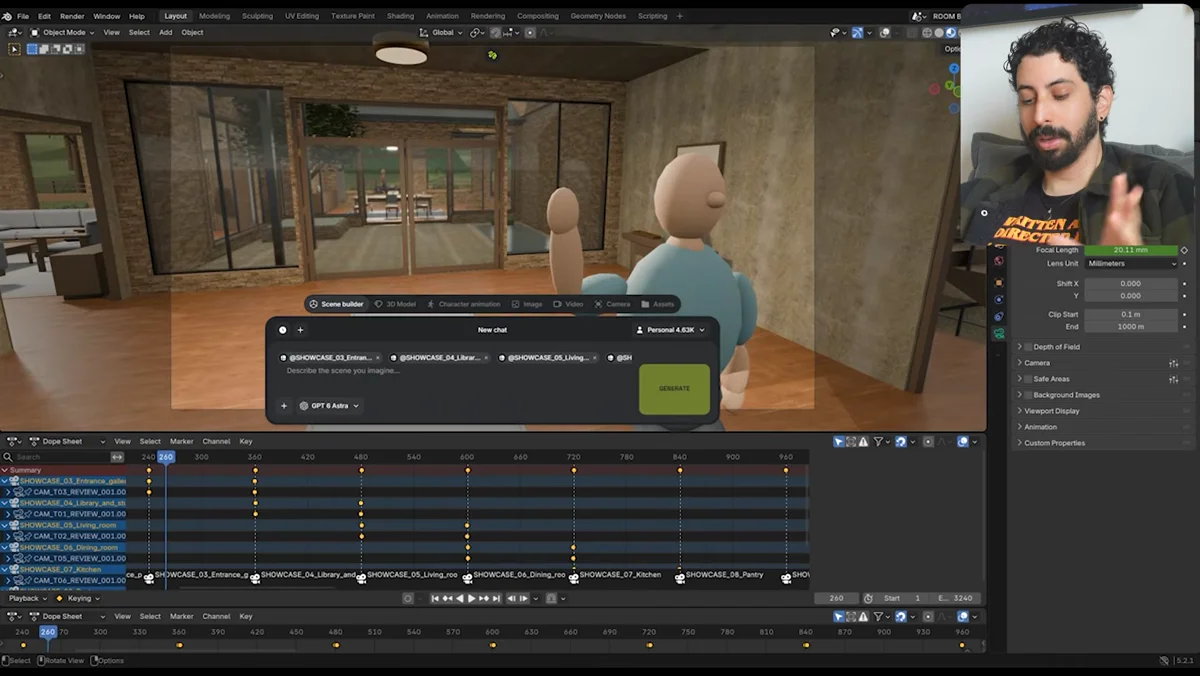
Task: Toggle preview range clock icon
Action: click(x=868, y=598)
